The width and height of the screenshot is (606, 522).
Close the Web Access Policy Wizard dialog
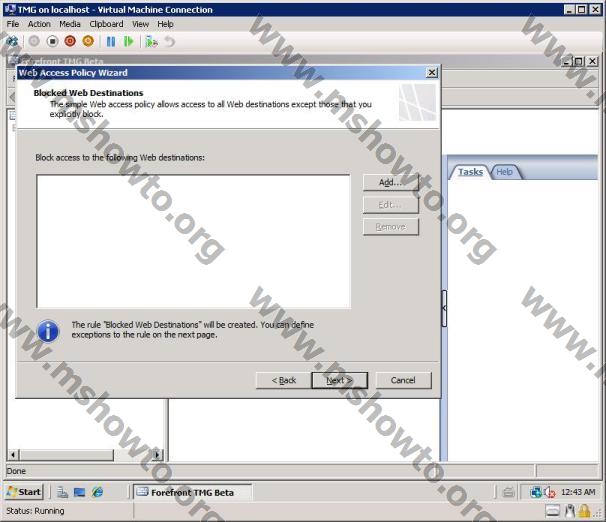[432, 72]
